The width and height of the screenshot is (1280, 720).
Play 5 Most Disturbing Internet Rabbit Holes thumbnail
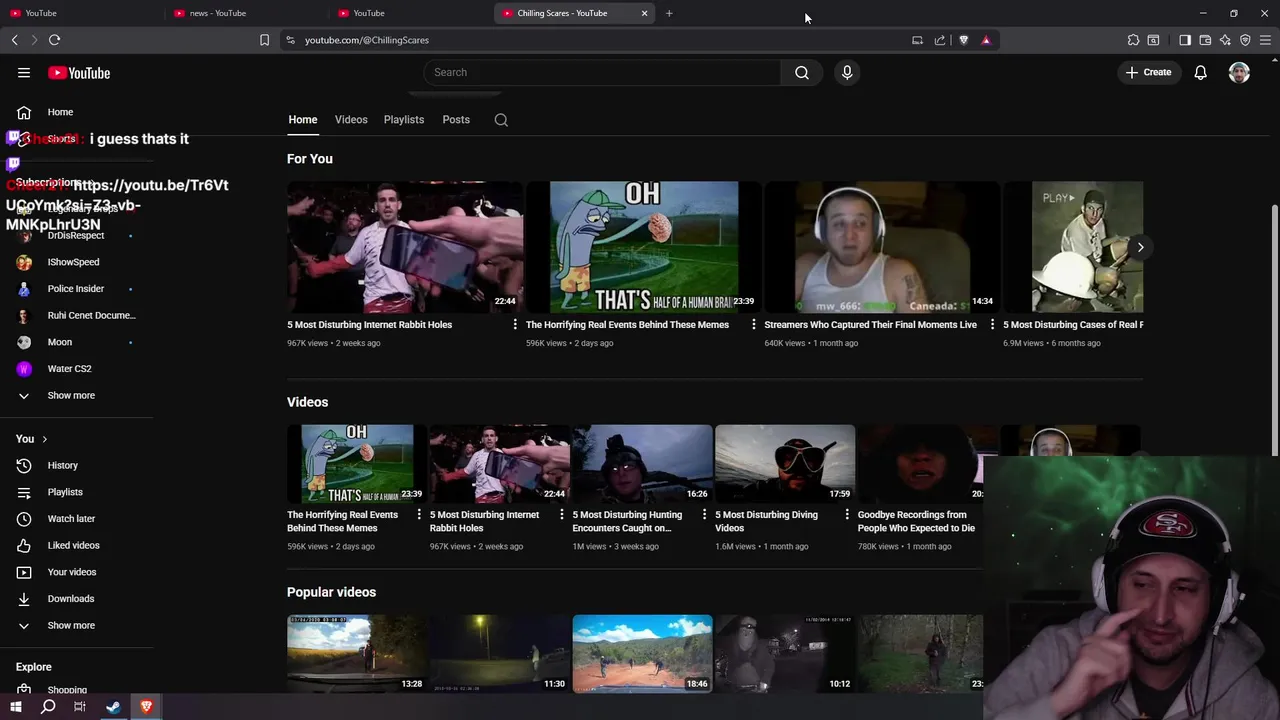point(405,247)
